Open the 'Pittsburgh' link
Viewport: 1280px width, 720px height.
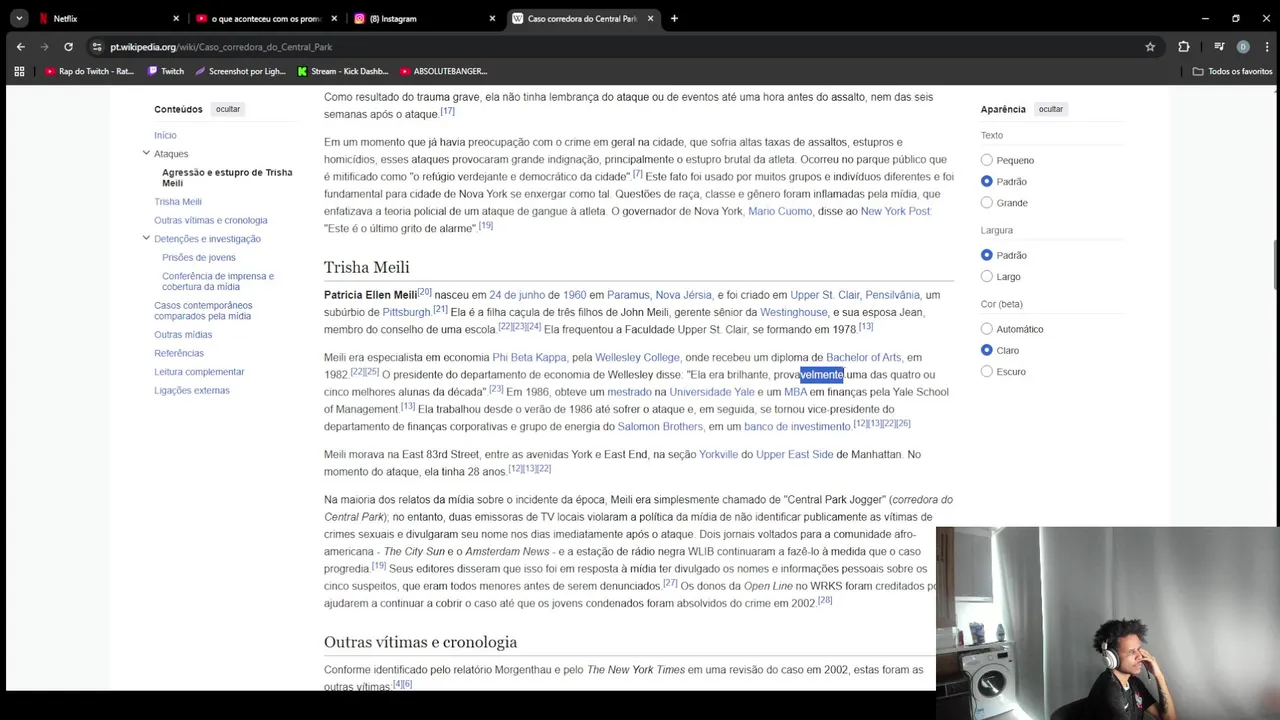(406, 312)
